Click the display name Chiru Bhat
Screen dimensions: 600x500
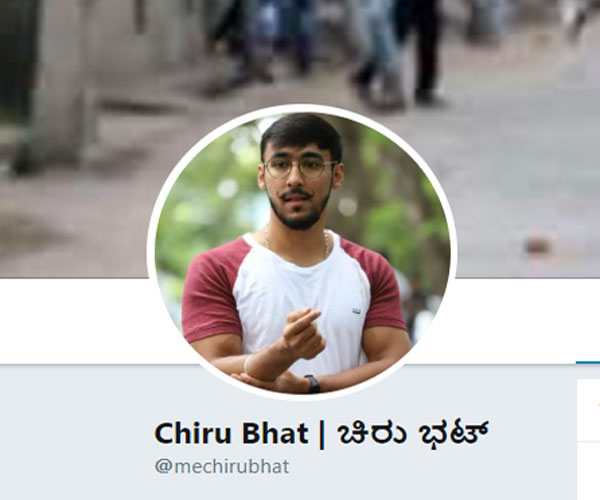(231, 433)
